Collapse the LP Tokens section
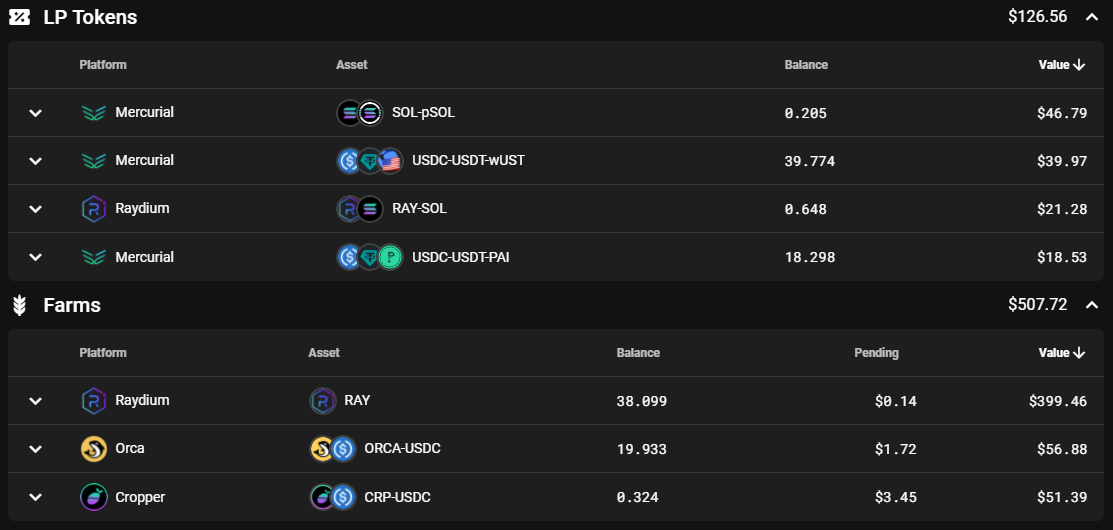Viewport: 1113px width, 530px height. tap(1091, 17)
